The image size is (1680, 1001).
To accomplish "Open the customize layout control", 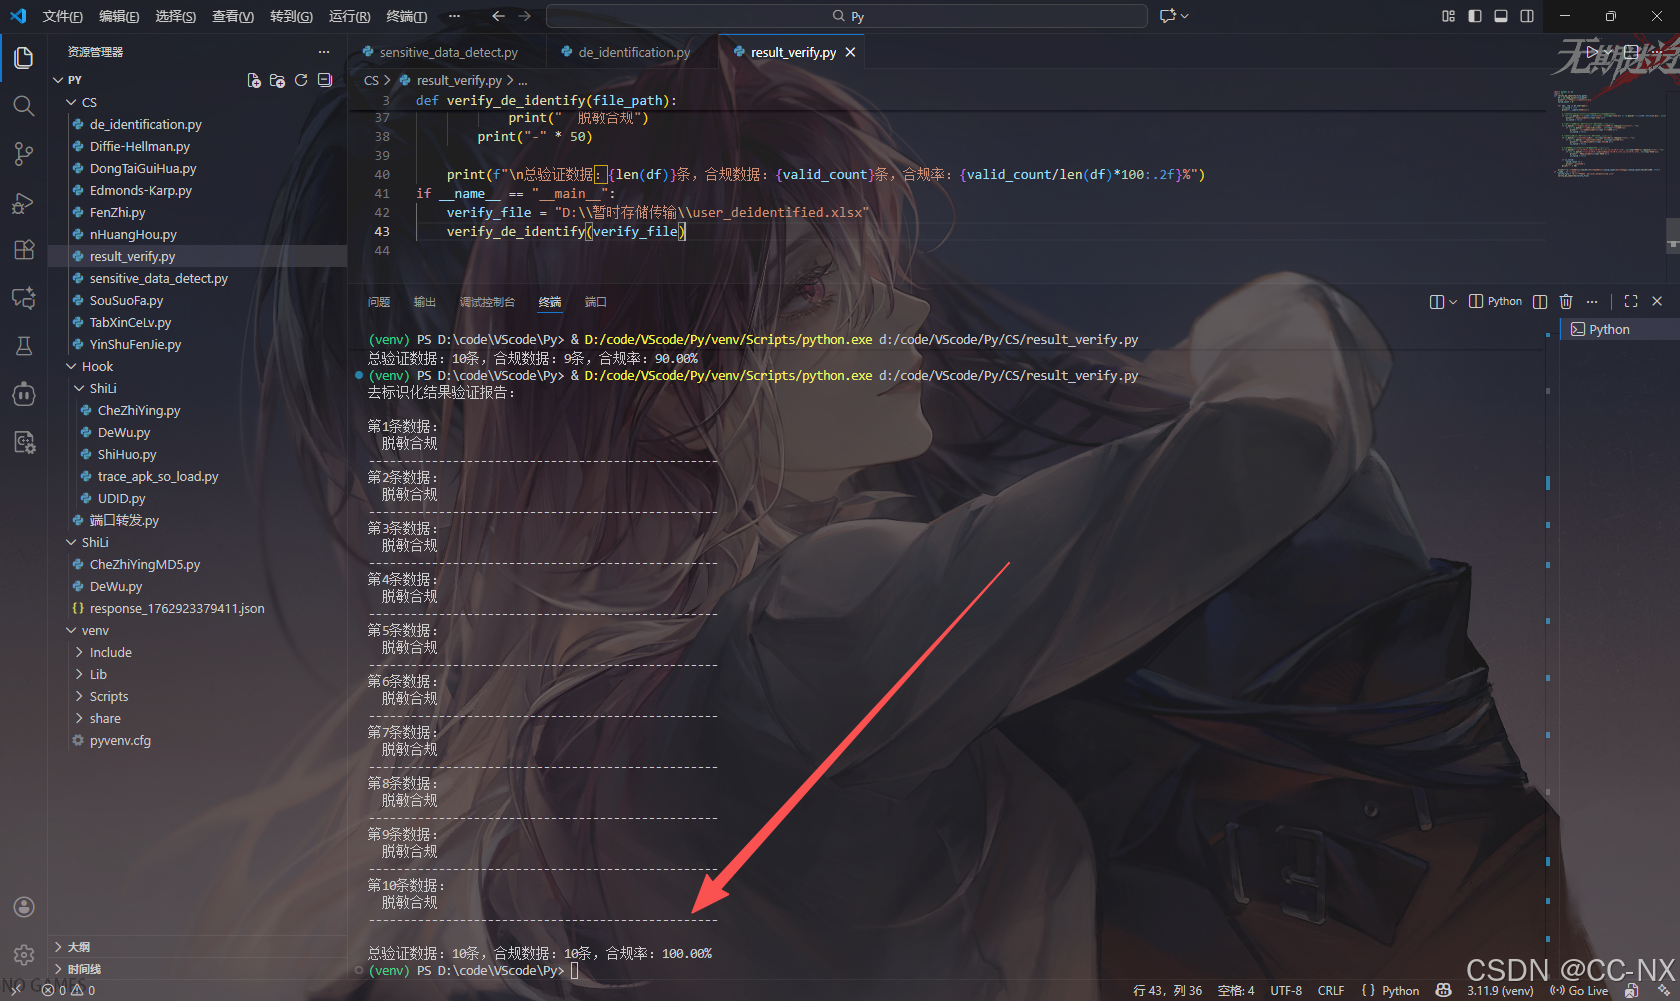I will (x=1448, y=16).
